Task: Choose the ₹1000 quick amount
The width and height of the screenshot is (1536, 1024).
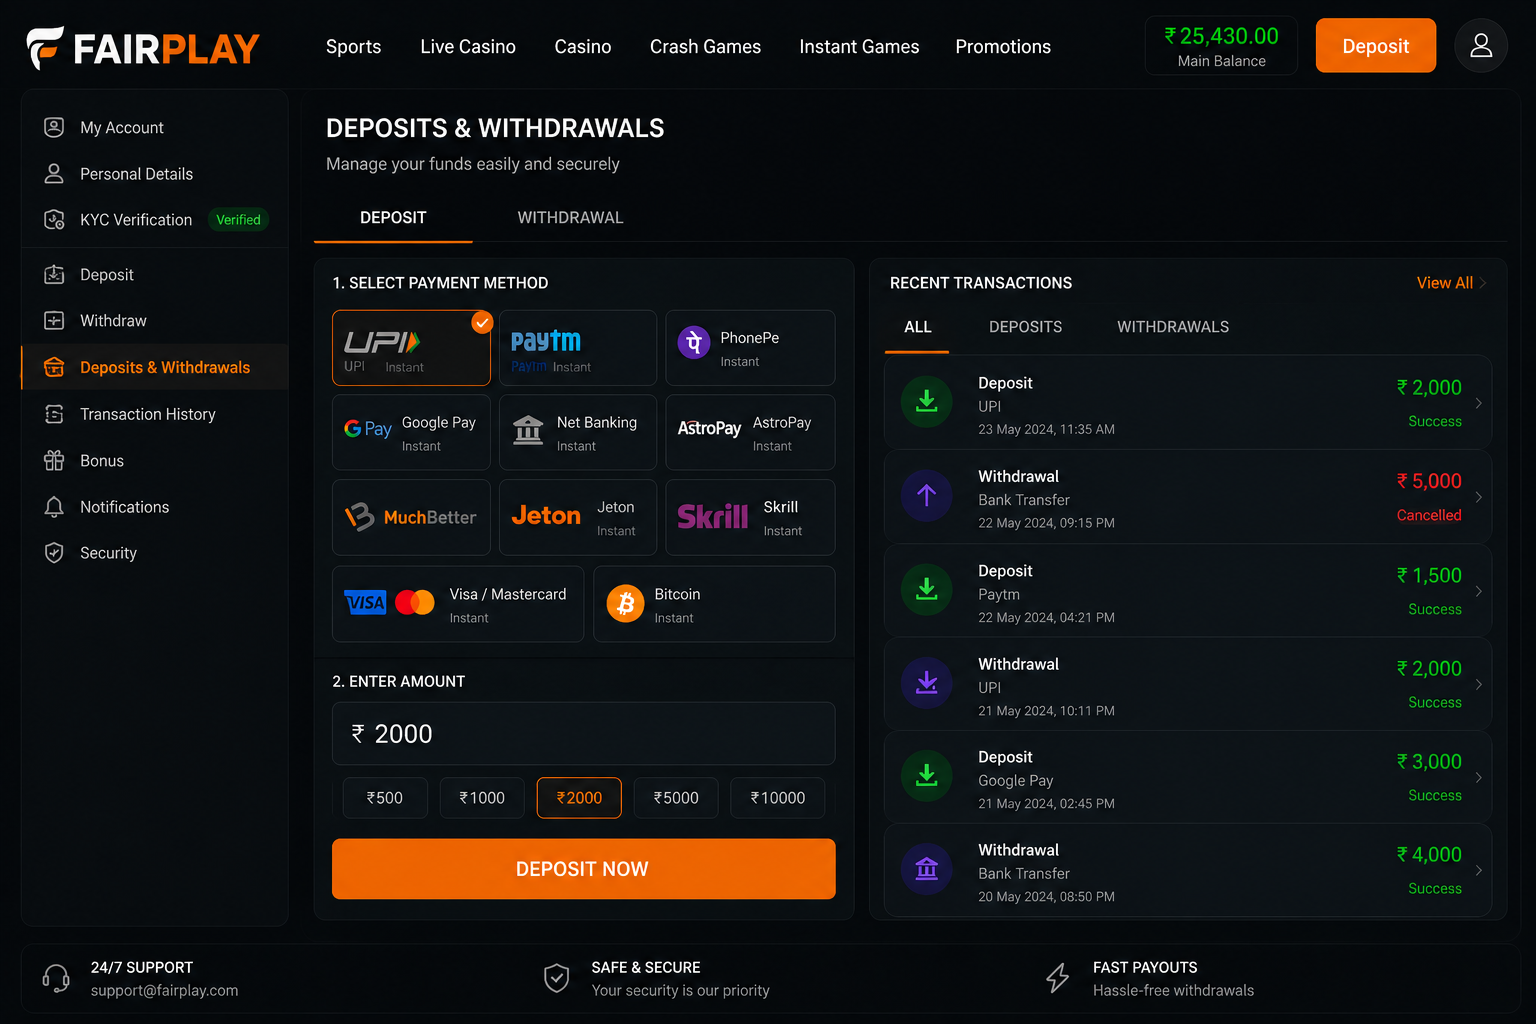Action: click(x=482, y=798)
